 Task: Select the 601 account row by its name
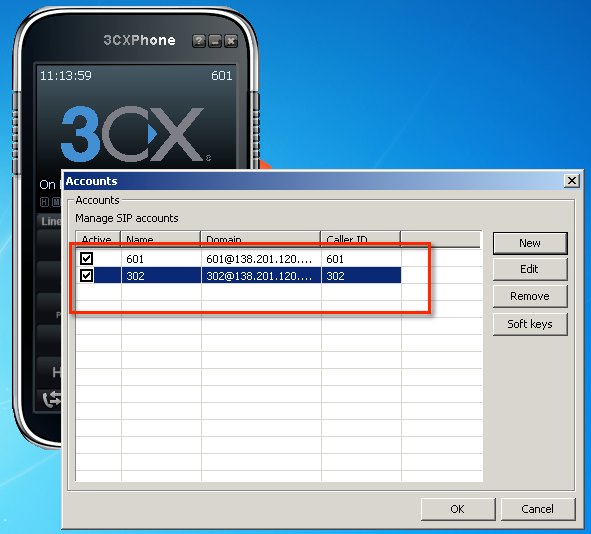[135, 259]
